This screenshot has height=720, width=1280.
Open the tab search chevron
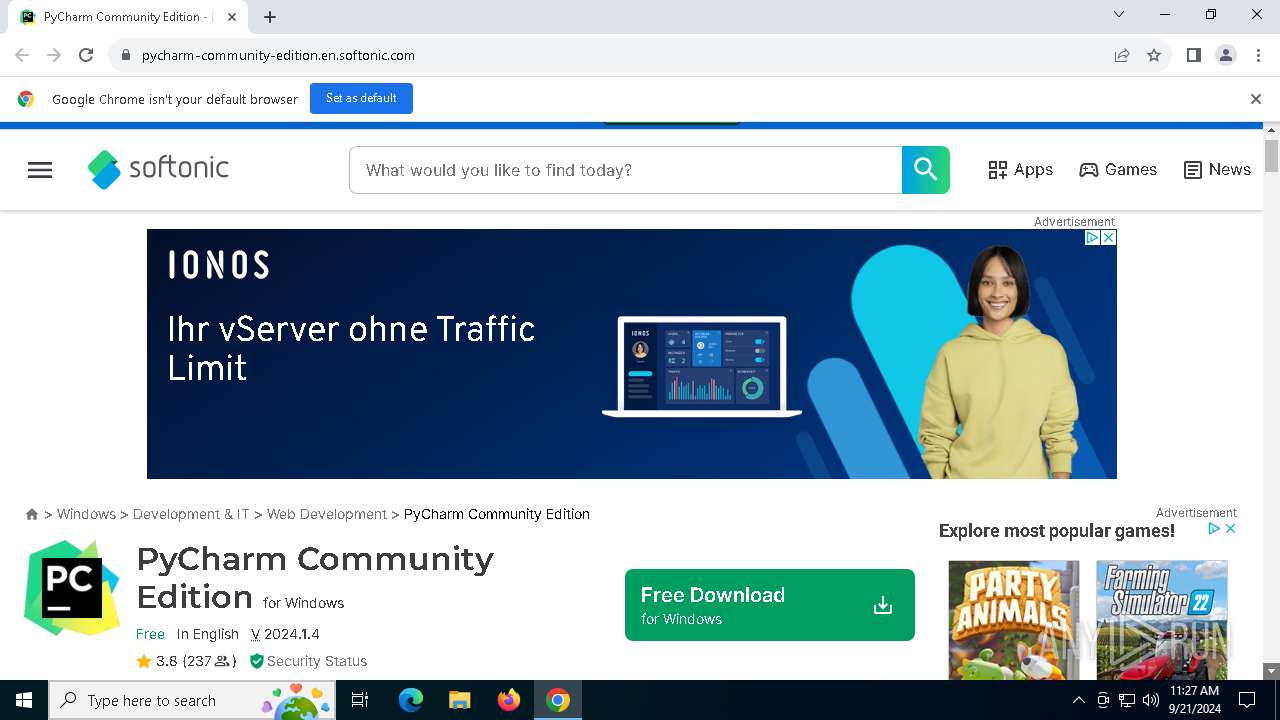tap(1119, 15)
